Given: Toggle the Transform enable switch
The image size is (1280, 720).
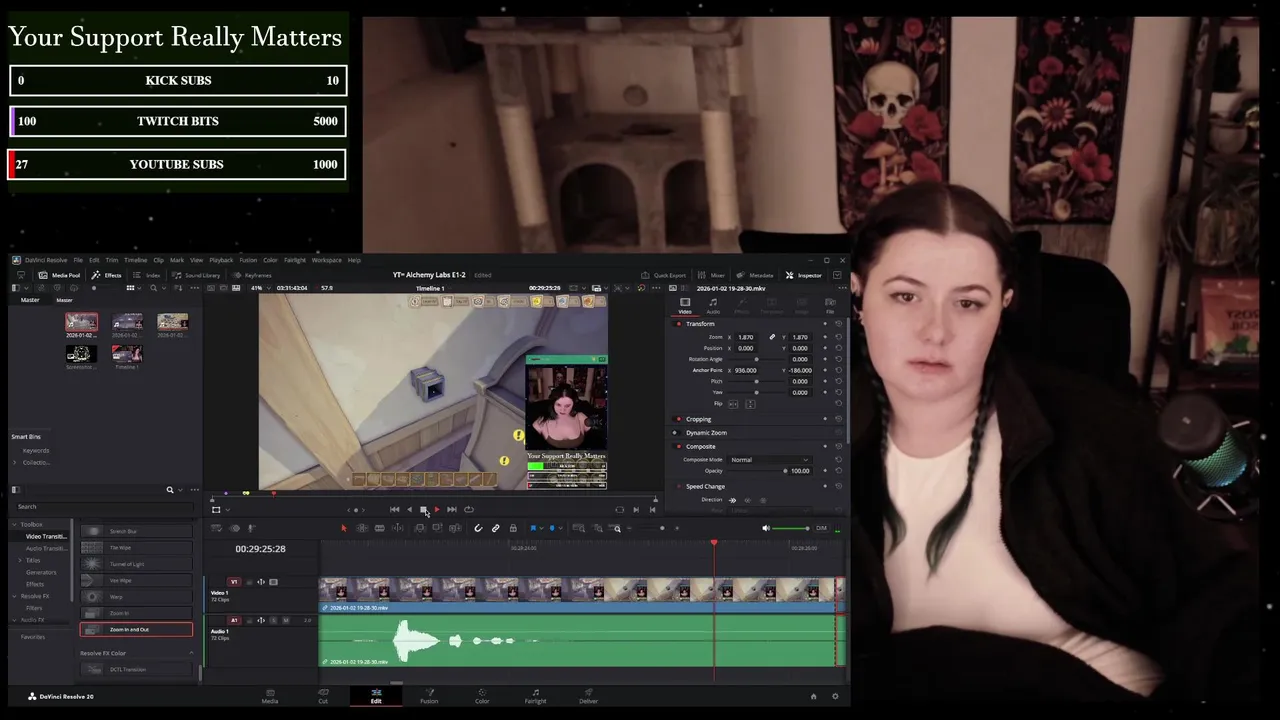Looking at the screenshot, I should click(677, 324).
